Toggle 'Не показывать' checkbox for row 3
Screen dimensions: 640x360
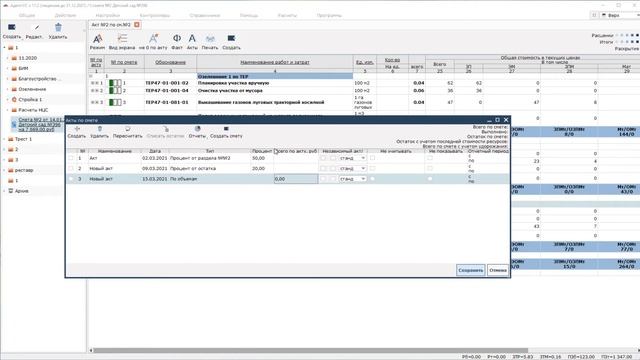[x=430, y=179]
